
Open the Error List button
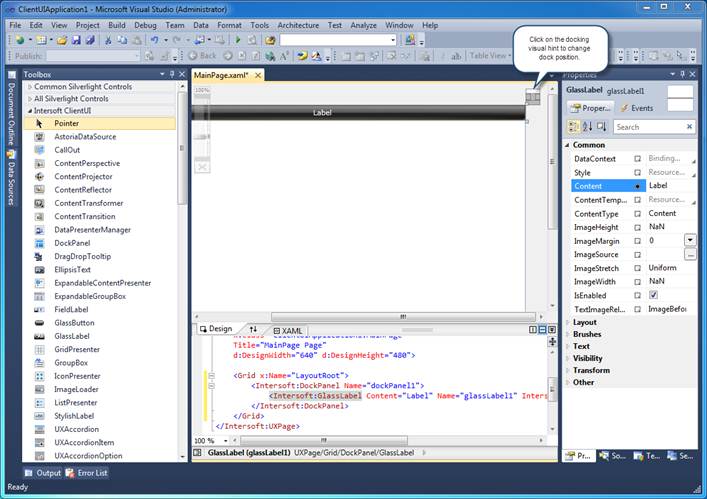(x=87, y=473)
